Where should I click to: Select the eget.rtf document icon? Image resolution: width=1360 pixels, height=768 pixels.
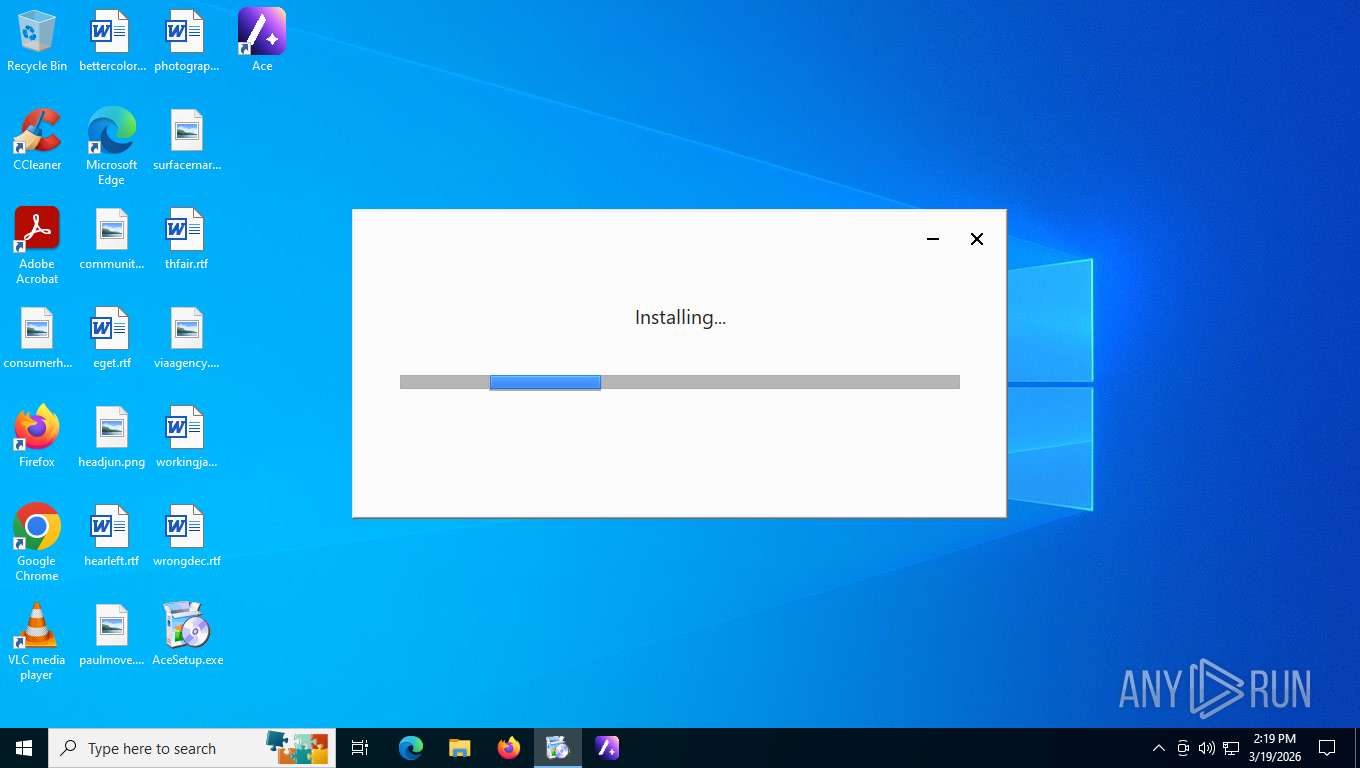click(112, 338)
